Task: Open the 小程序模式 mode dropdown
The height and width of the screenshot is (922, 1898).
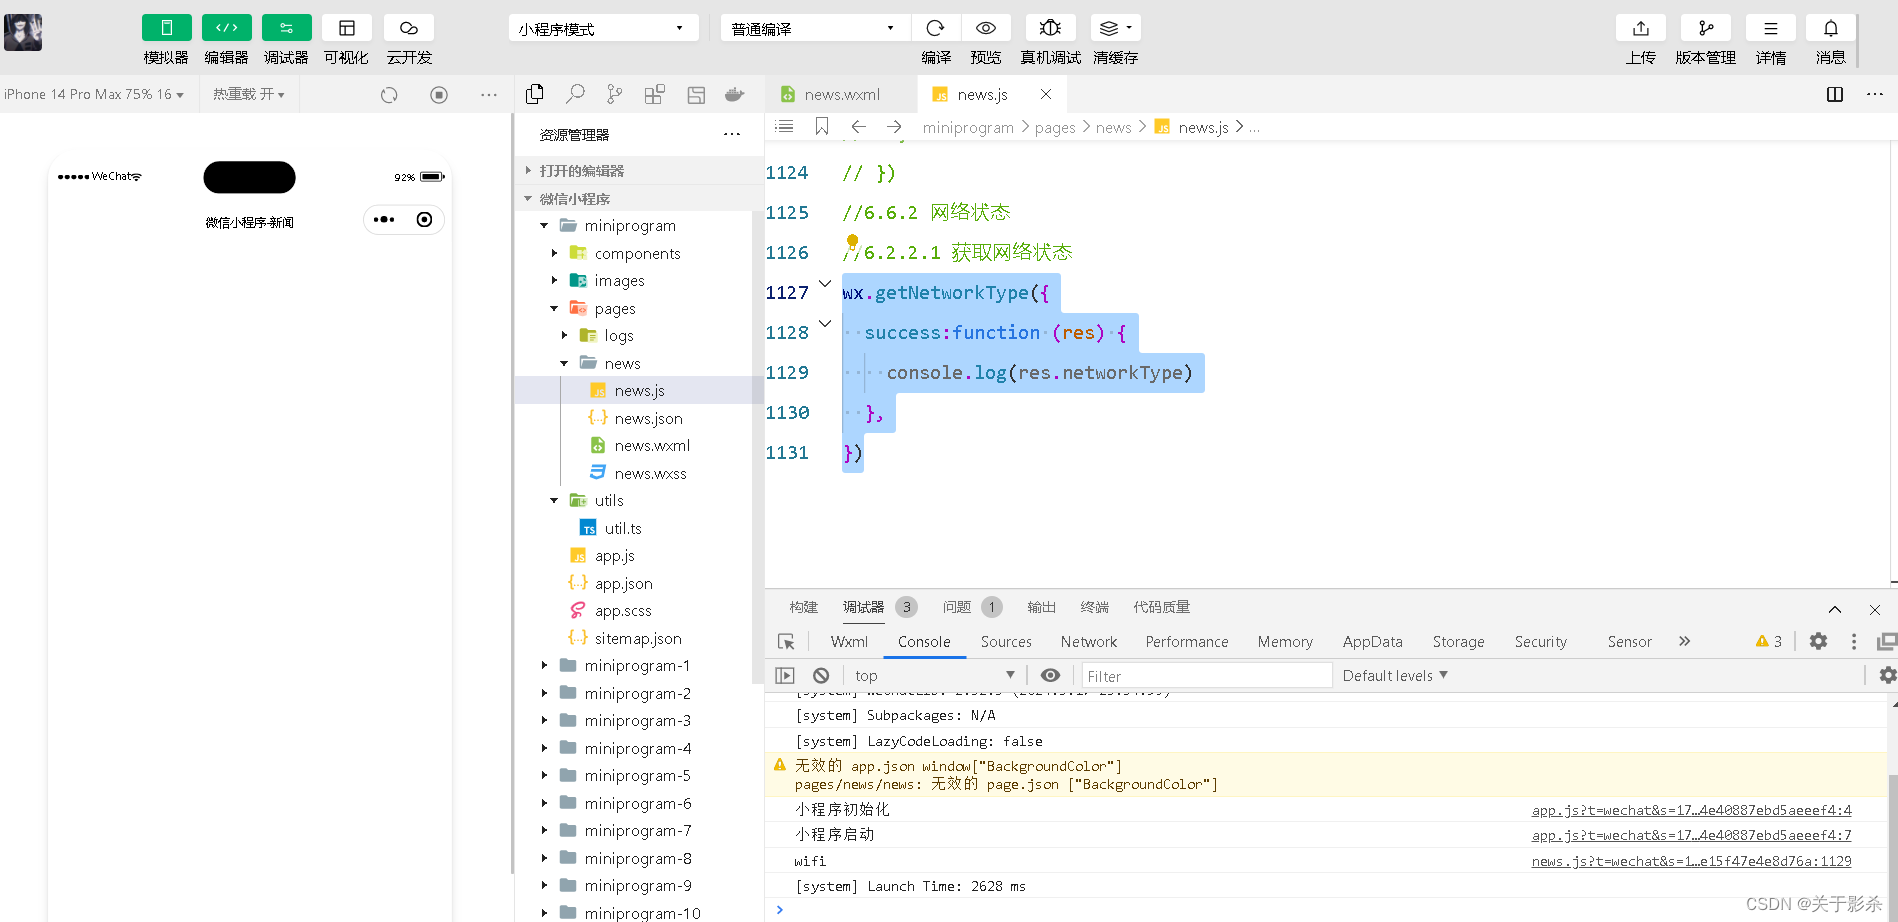Action: 603,28
